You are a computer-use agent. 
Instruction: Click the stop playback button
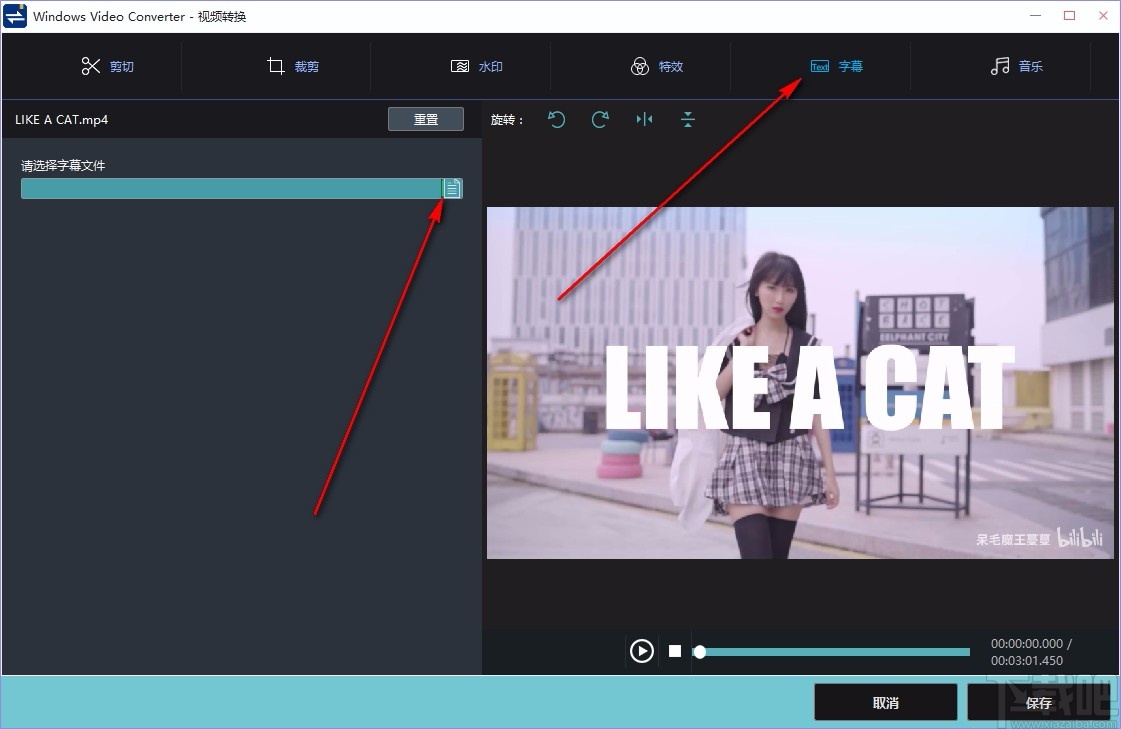tap(674, 650)
